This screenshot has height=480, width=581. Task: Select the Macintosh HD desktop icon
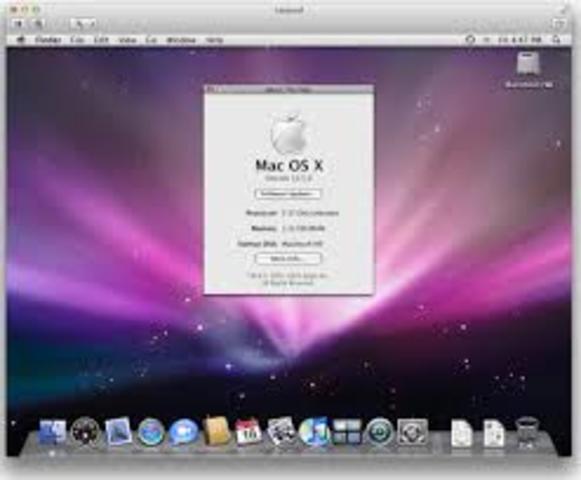[x=529, y=70]
